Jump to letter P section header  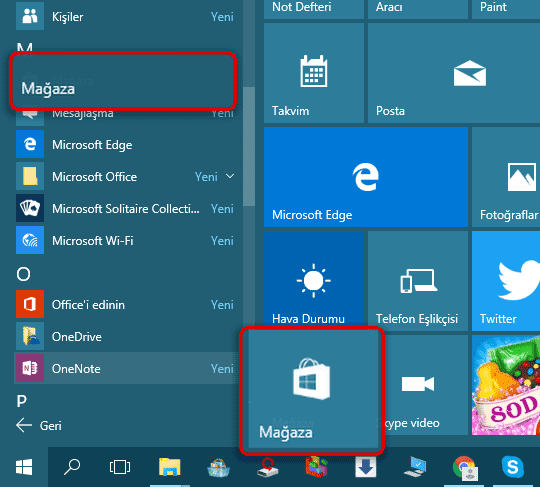[x=22, y=401]
